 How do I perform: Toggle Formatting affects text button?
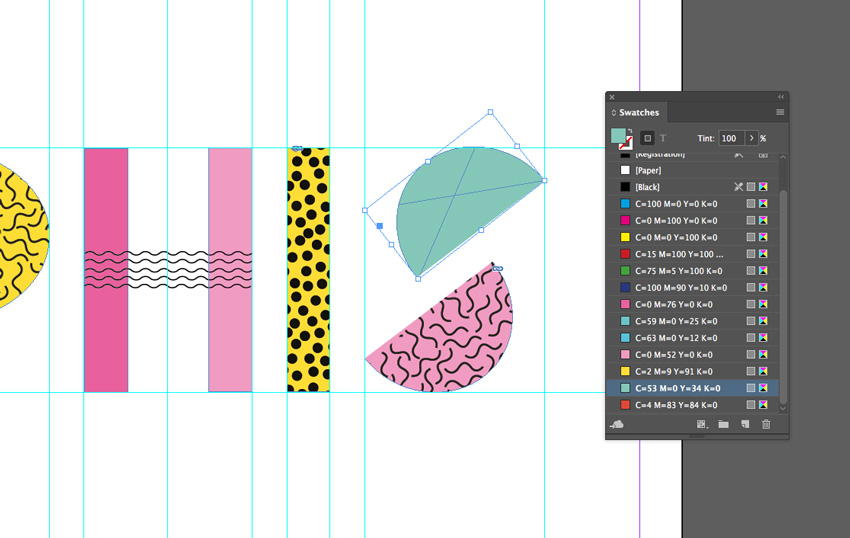point(662,138)
